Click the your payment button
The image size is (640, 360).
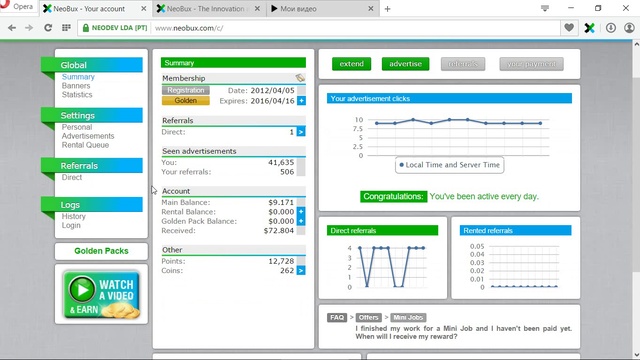pos(531,64)
